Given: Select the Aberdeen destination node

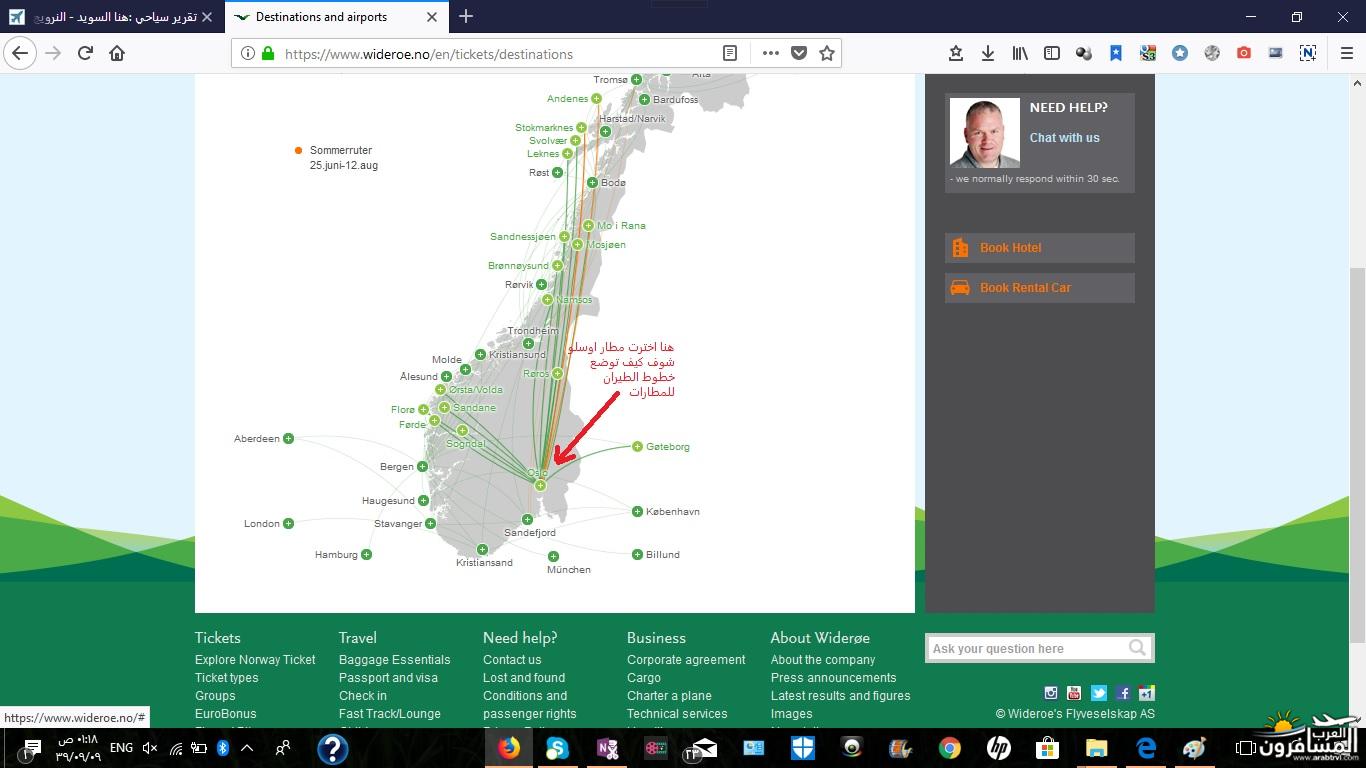Looking at the screenshot, I should click(288, 438).
